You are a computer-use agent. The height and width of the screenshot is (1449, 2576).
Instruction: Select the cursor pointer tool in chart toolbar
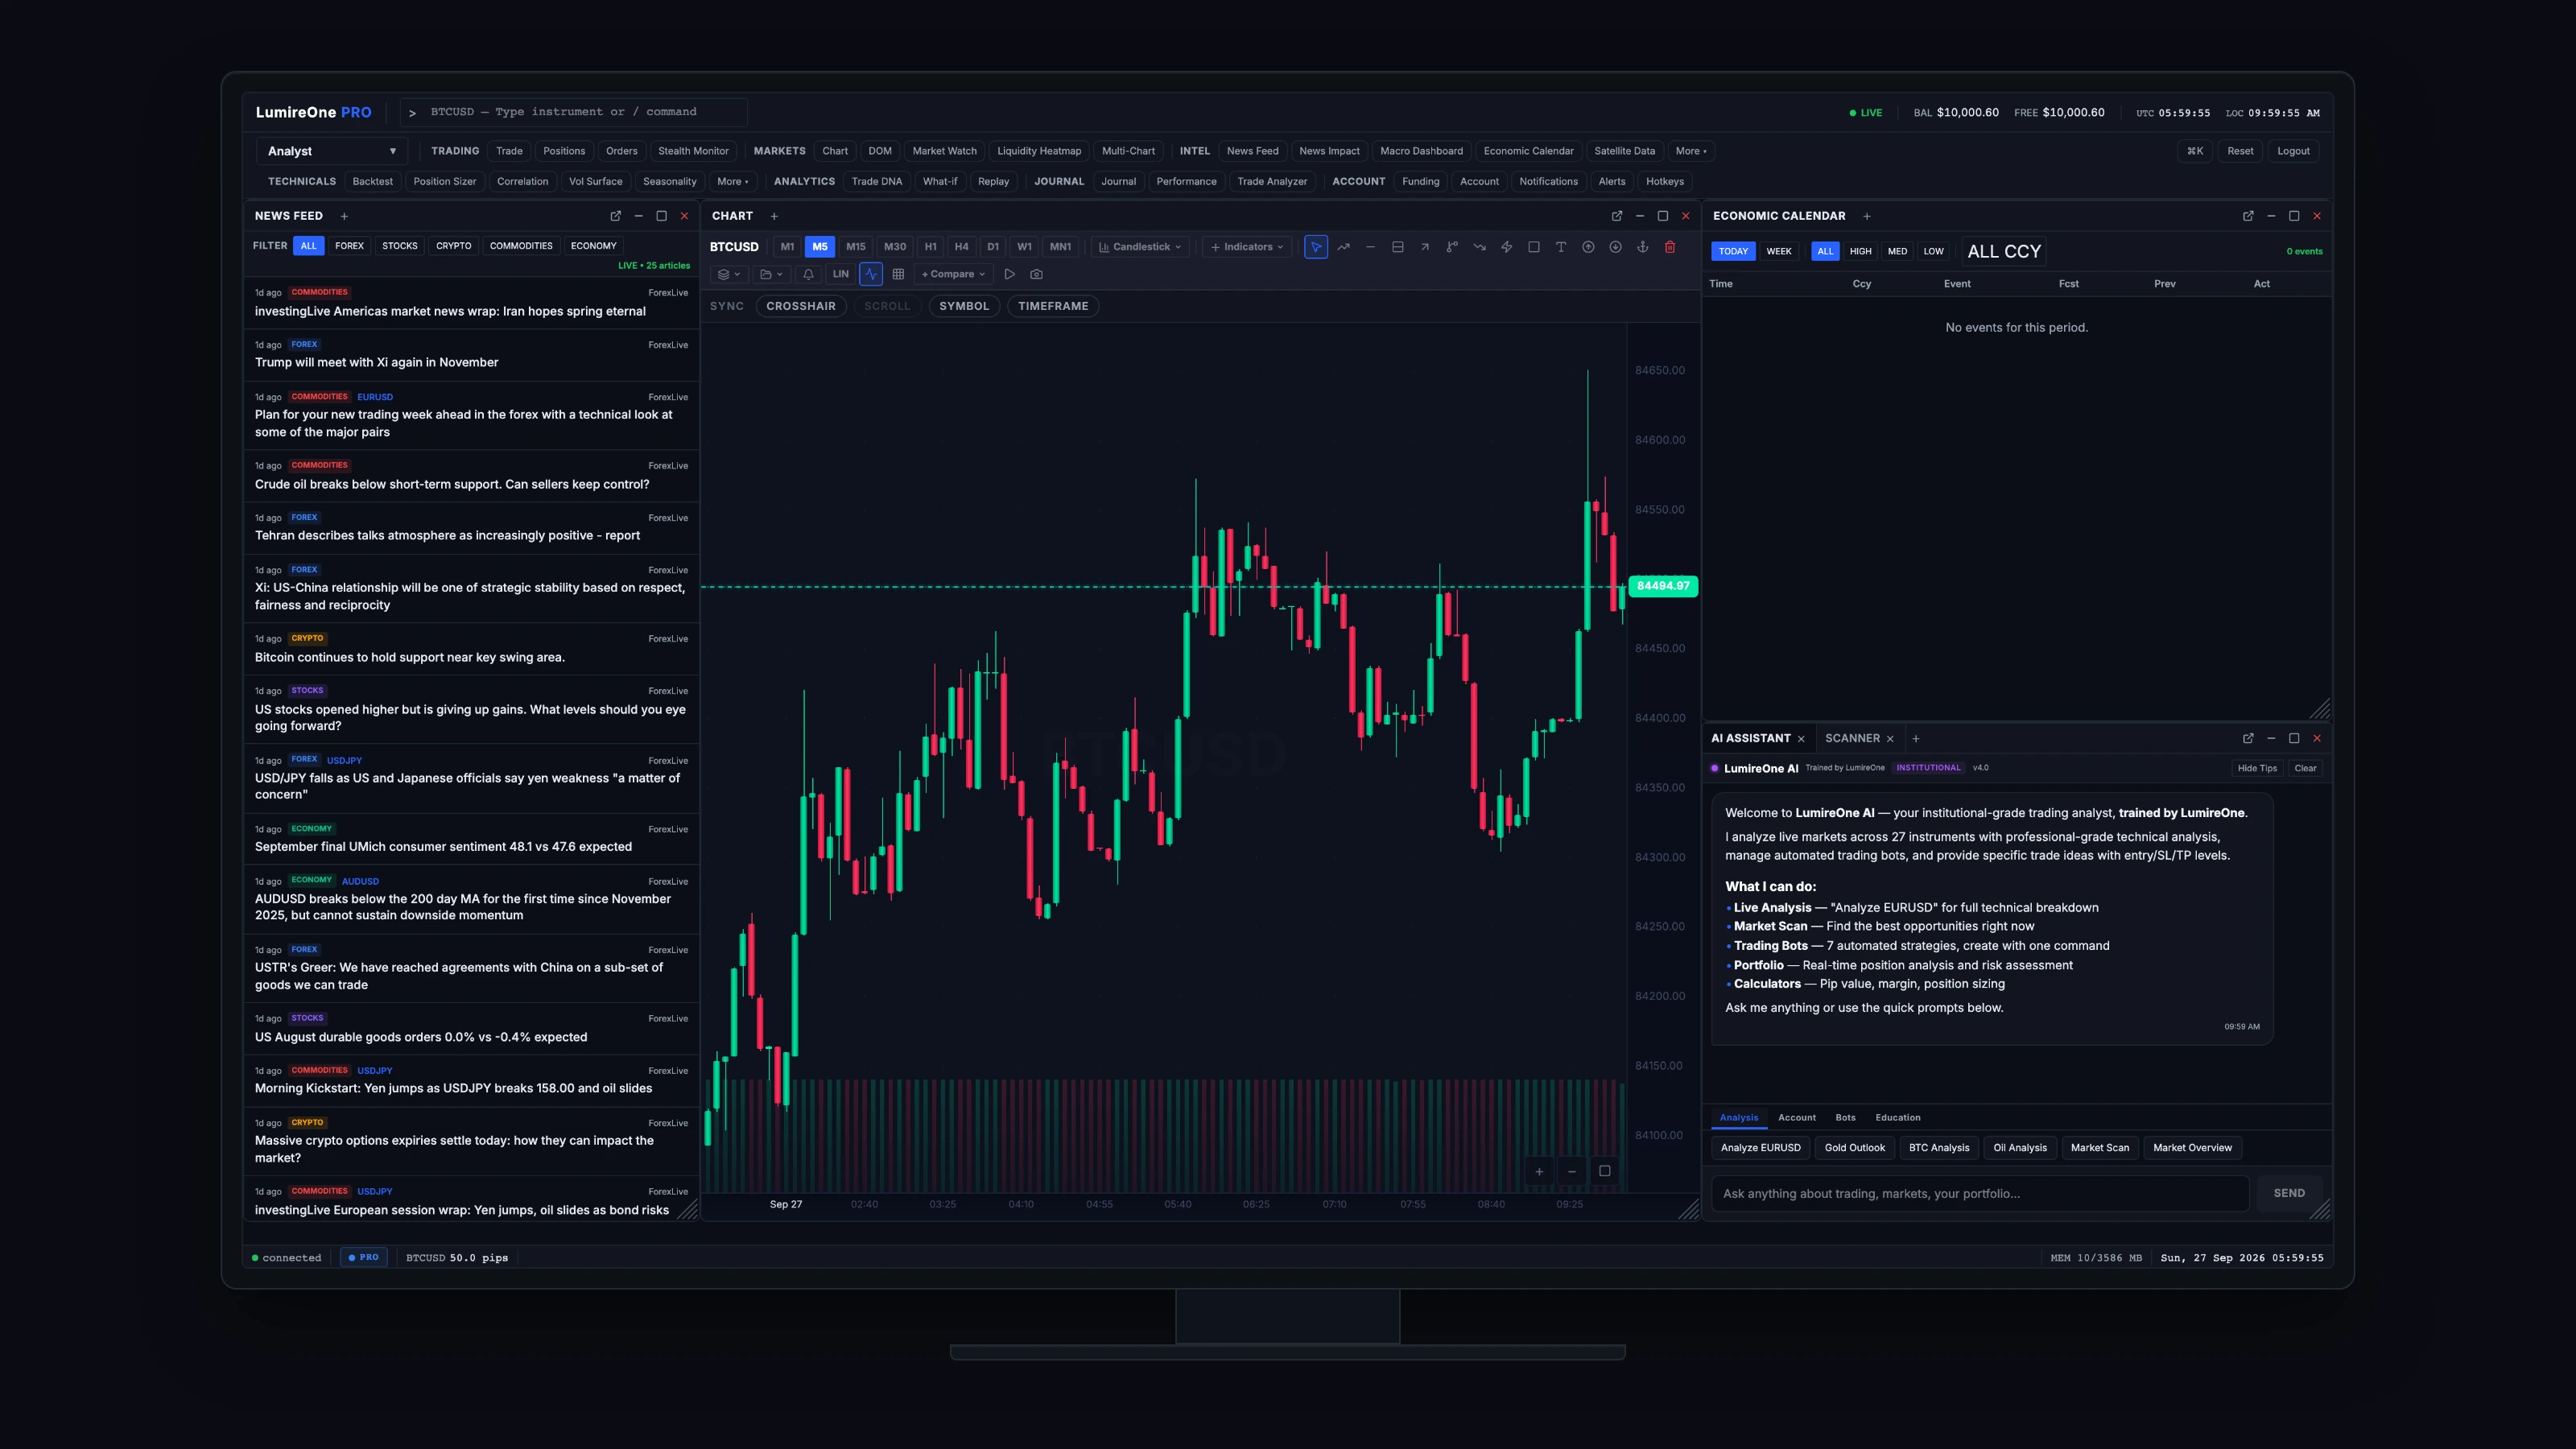click(x=1316, y=247)
